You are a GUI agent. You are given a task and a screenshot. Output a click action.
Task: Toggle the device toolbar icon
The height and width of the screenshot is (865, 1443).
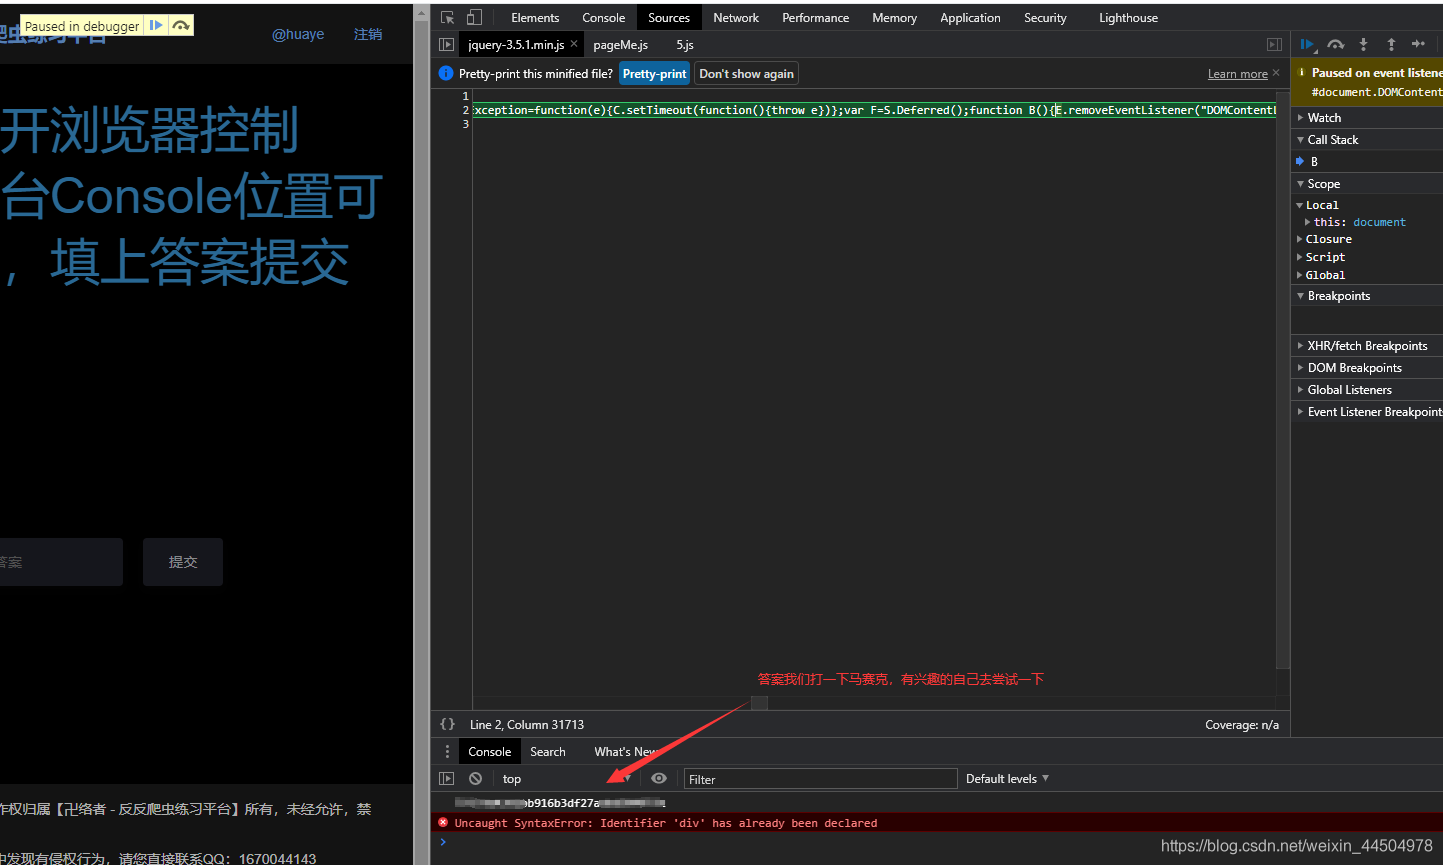[474, 17]
